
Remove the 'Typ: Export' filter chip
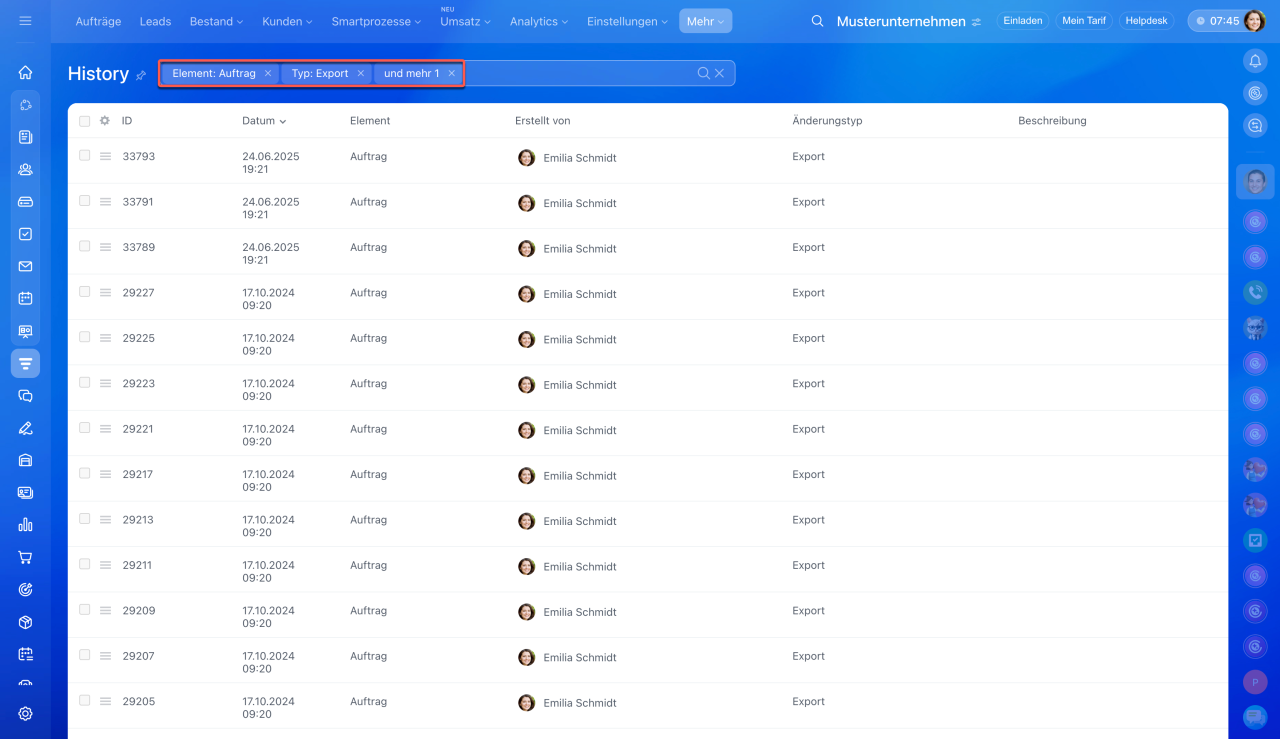[361, 73]
